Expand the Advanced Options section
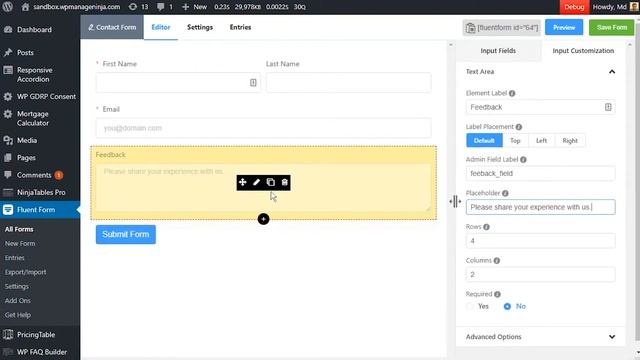 click(x=612, y=337)
